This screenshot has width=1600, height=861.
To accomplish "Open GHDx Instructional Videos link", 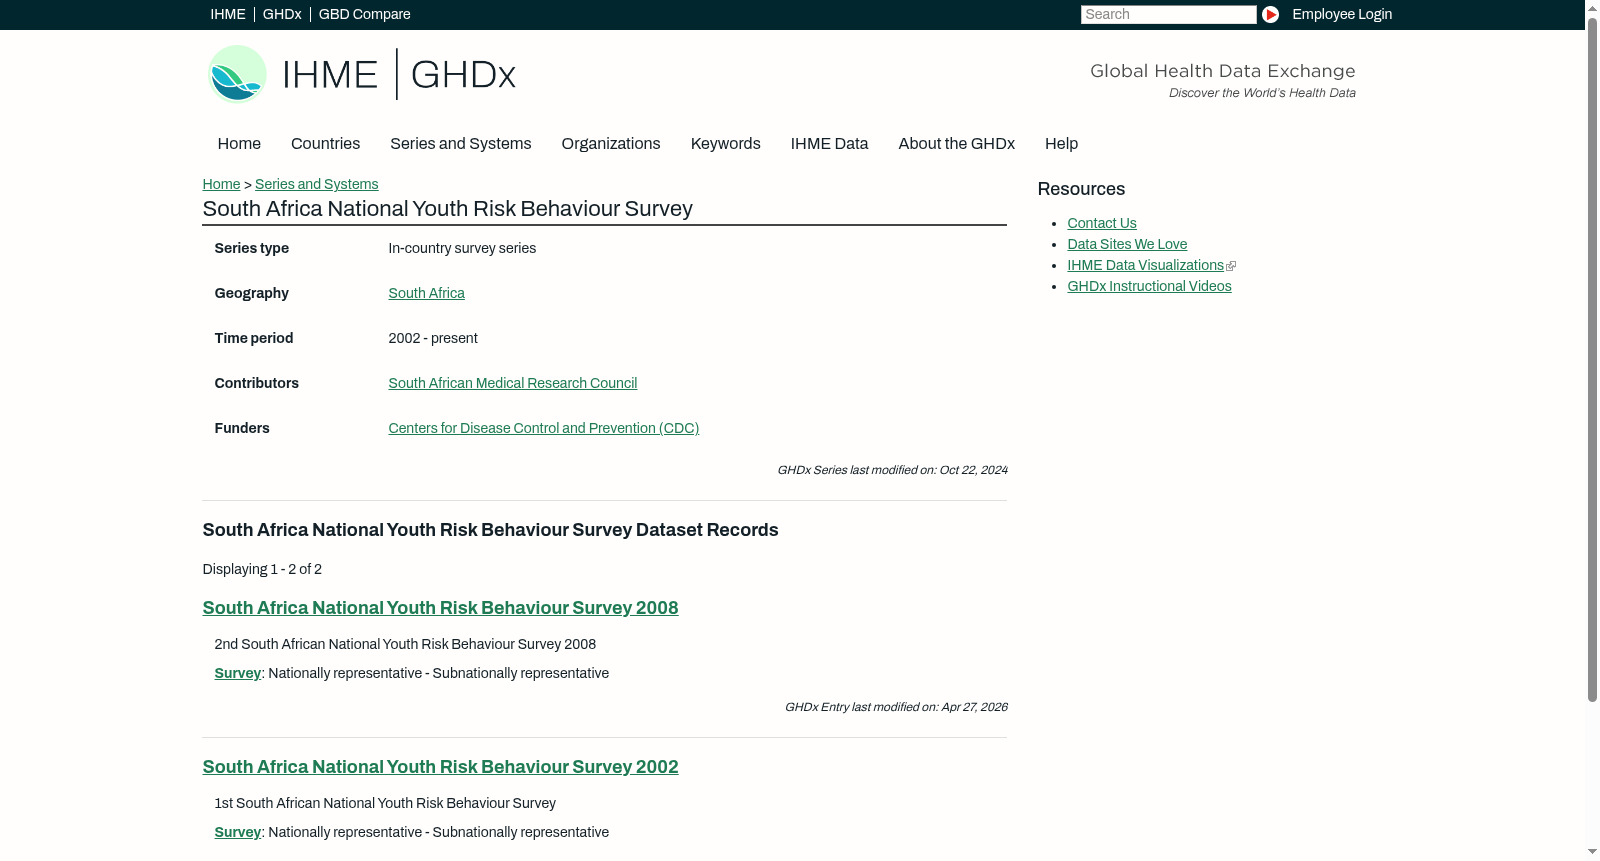I will tap(1149, 286).
